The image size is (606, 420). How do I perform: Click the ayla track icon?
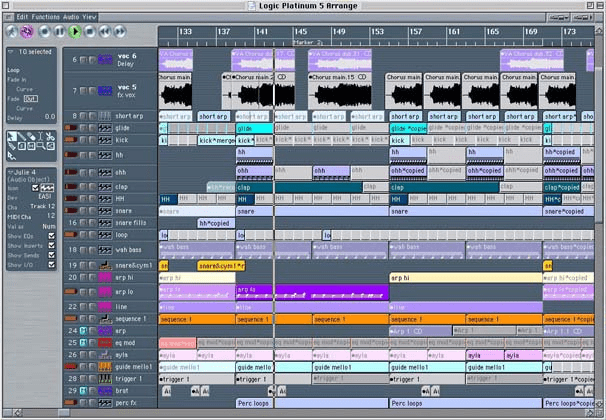[105, 355]
